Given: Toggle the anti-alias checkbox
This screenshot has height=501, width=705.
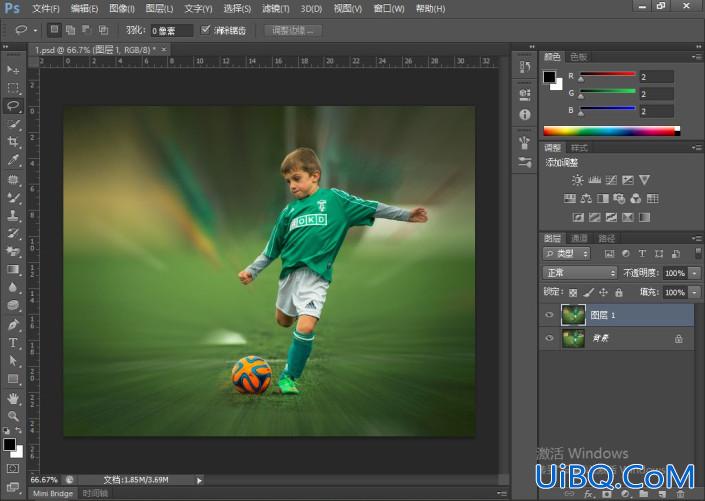Looking at the screenshot, I should [205, 30].
